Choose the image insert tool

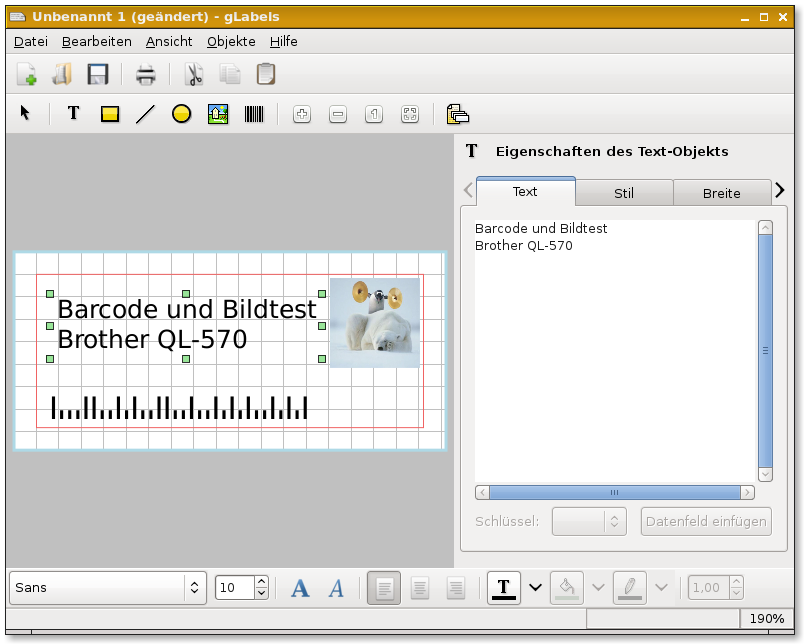tap(218, 114)
